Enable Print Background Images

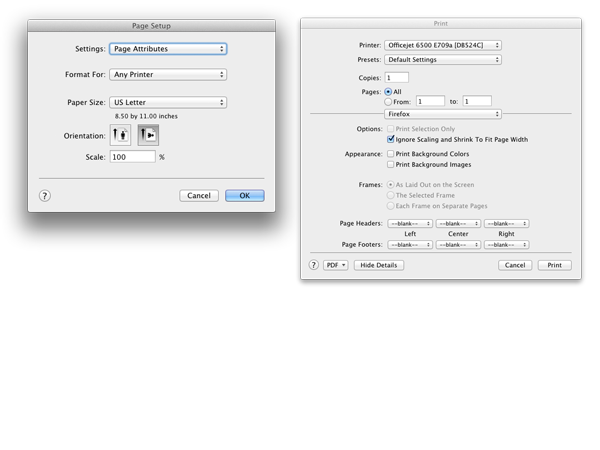[390, 165]
